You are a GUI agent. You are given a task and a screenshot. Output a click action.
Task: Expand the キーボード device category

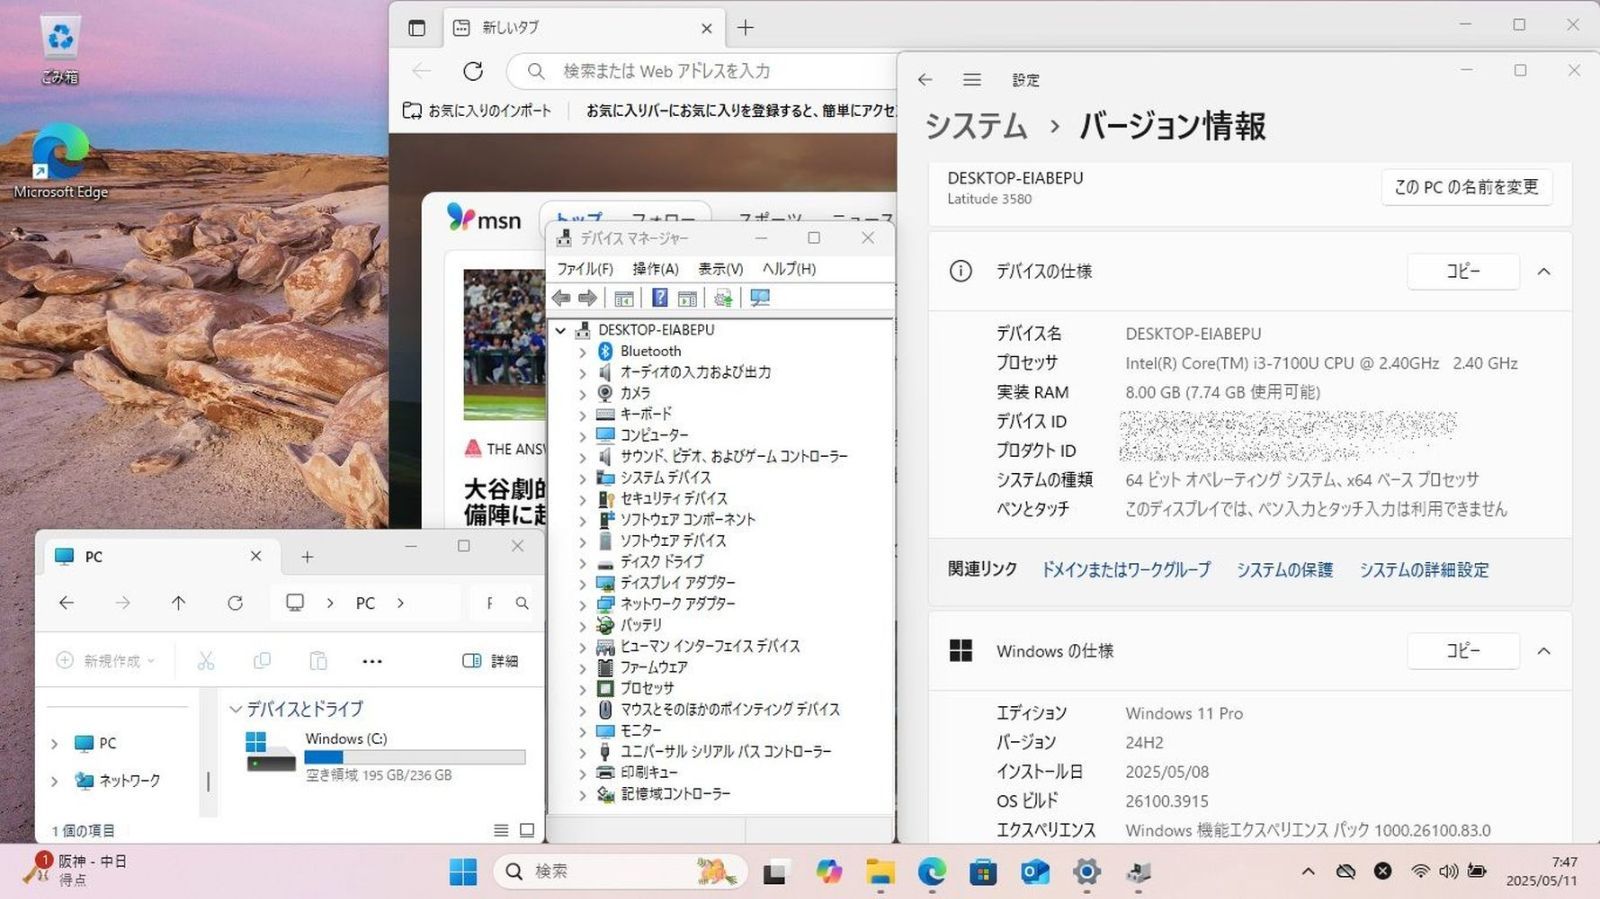(x=583, y=415)
